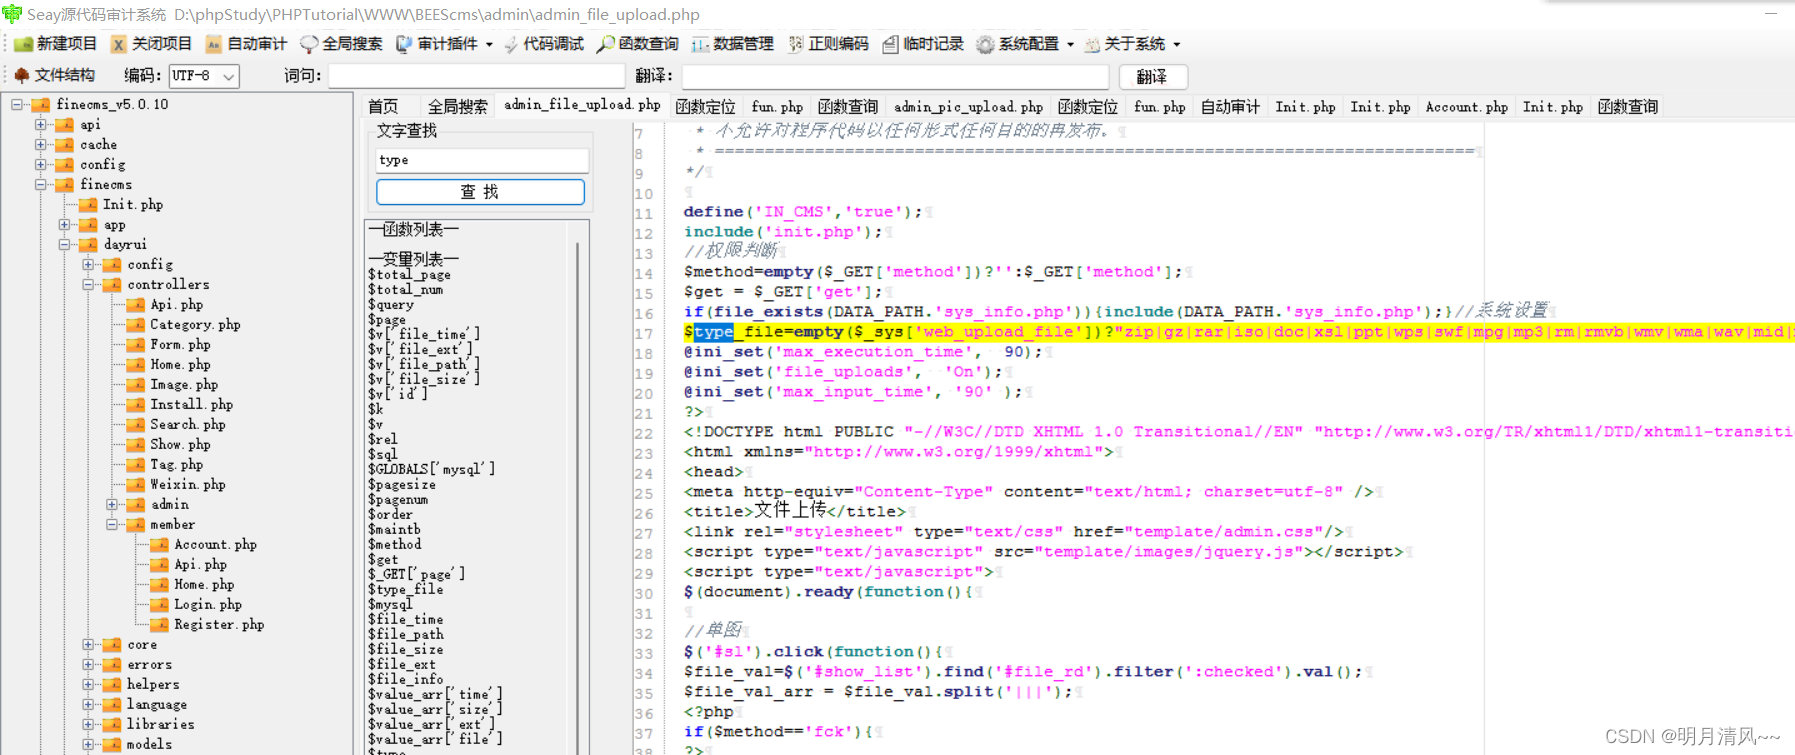
Task: Click the 代码调试 toolbar icon
Action: (511, 44)
